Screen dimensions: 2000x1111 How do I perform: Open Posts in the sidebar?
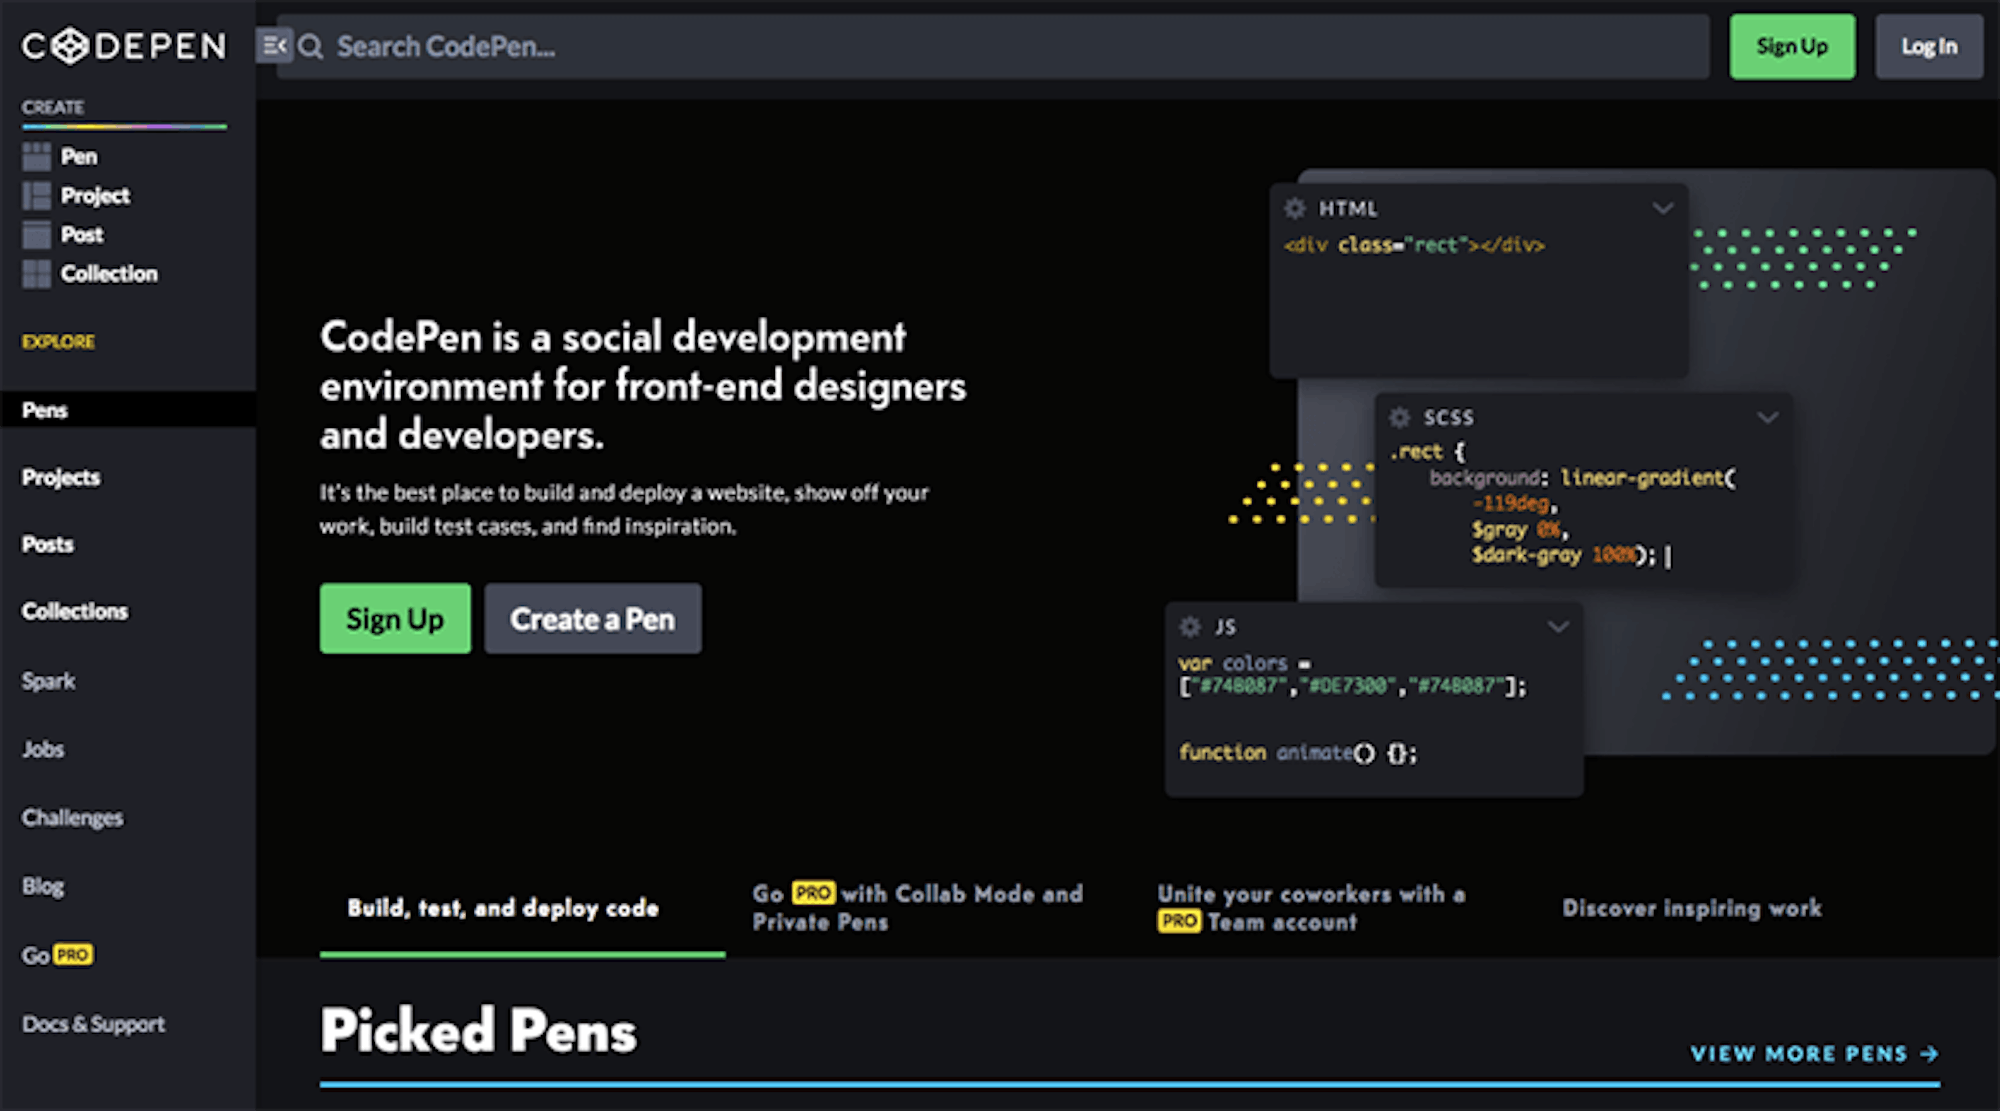48,544
